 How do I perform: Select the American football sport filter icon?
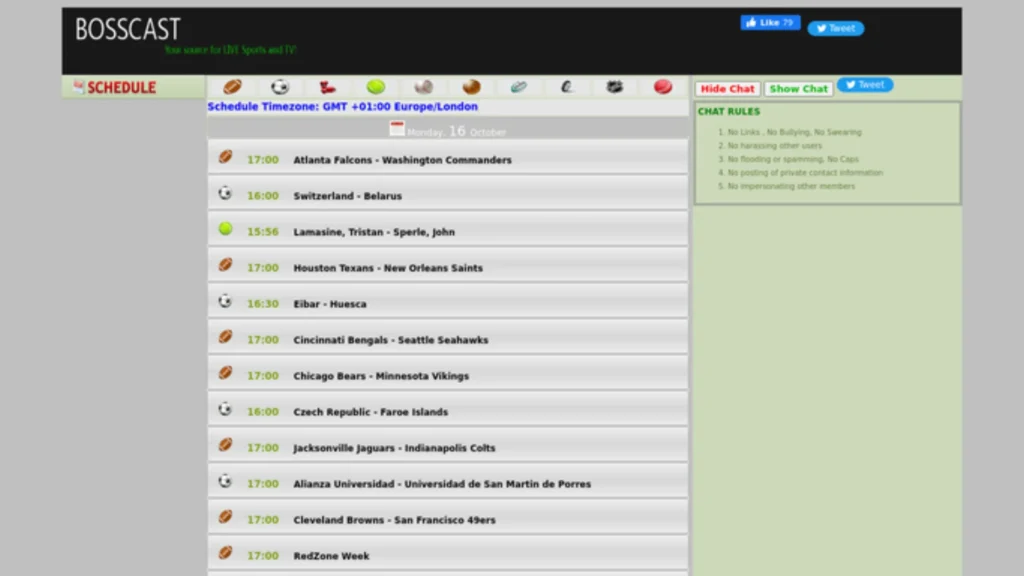point(233,87)
